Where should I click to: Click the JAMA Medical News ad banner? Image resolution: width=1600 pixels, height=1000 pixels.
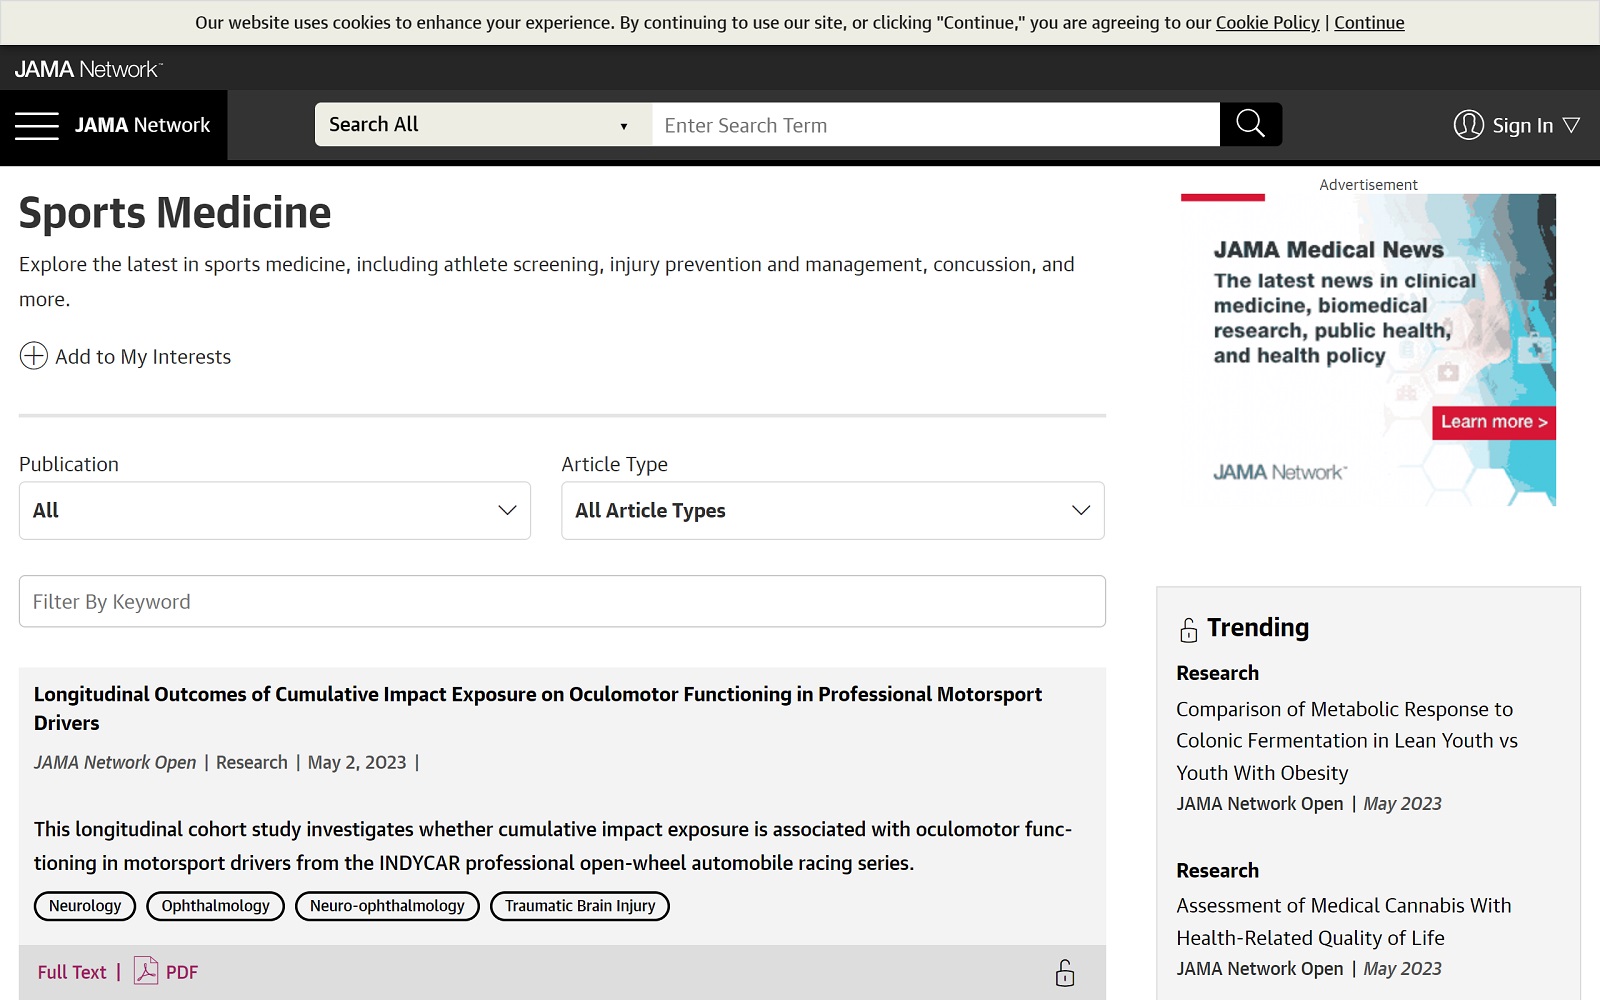1368,350
